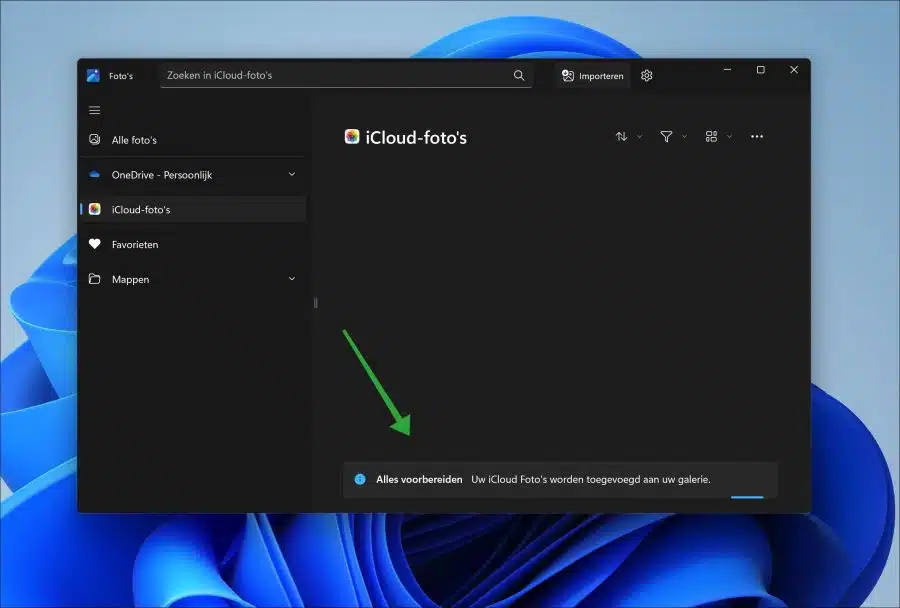Select iCloud-foto's in sidebar
The image size is (900, 608).
coord(193,210)
